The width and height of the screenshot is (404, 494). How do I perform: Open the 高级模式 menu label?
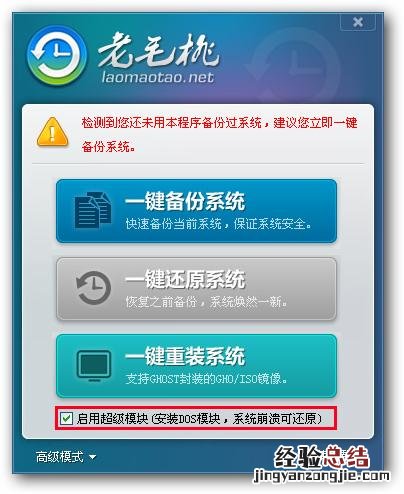[x=60, y=457]
